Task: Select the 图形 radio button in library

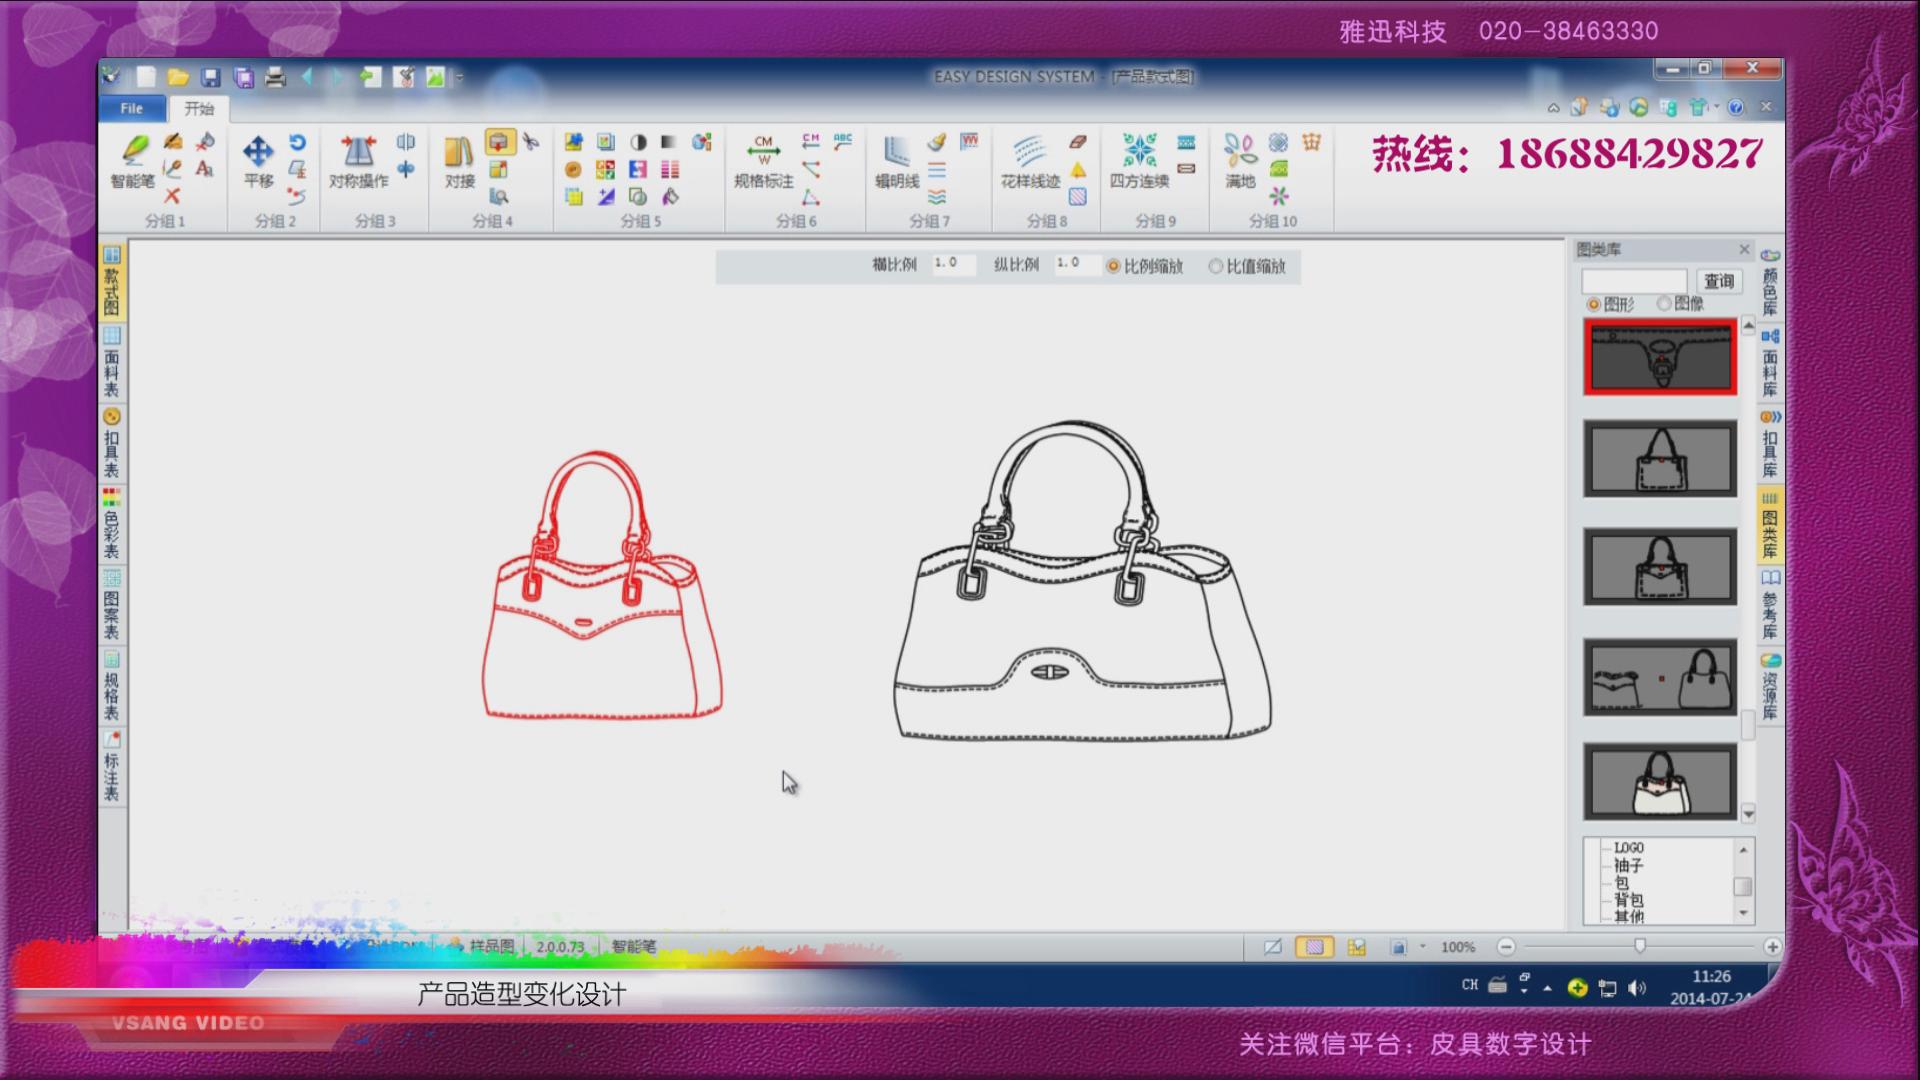Action: [1593, 304]
